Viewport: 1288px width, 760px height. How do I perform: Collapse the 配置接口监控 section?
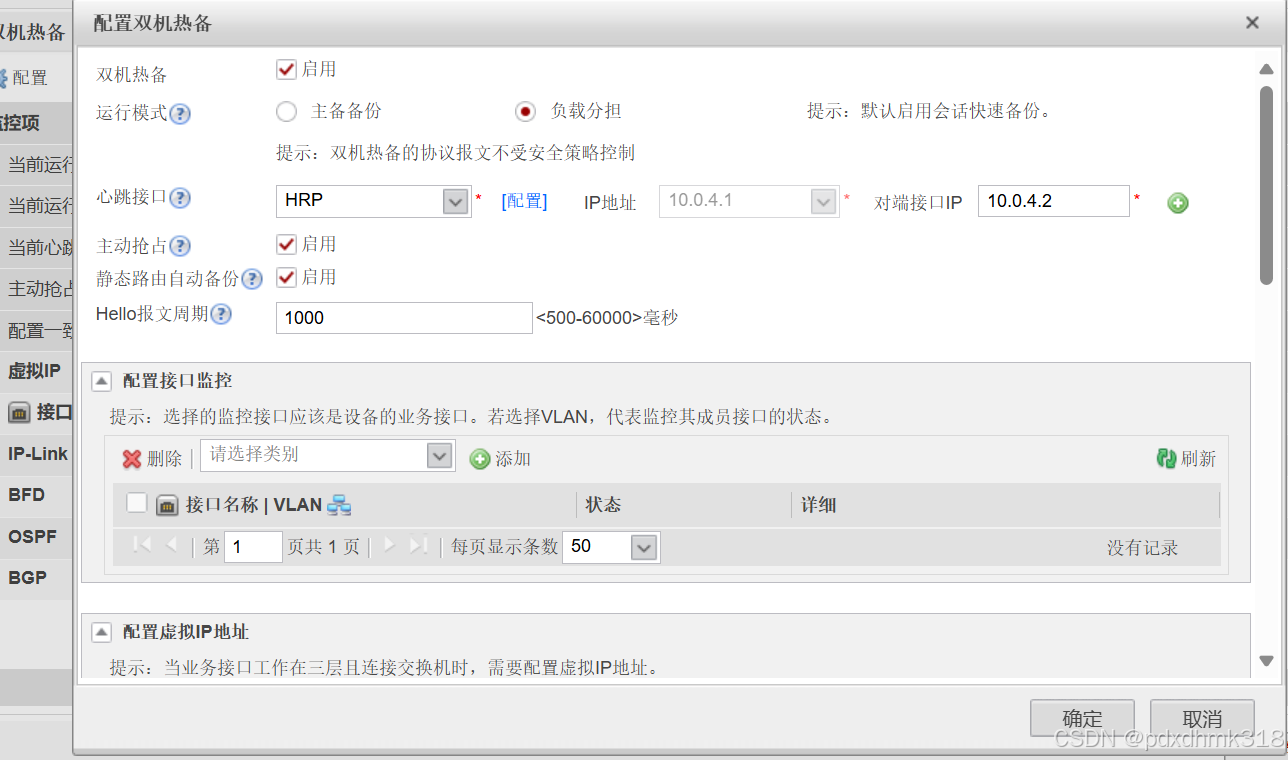pyautogui.click(x=102, y=381)
